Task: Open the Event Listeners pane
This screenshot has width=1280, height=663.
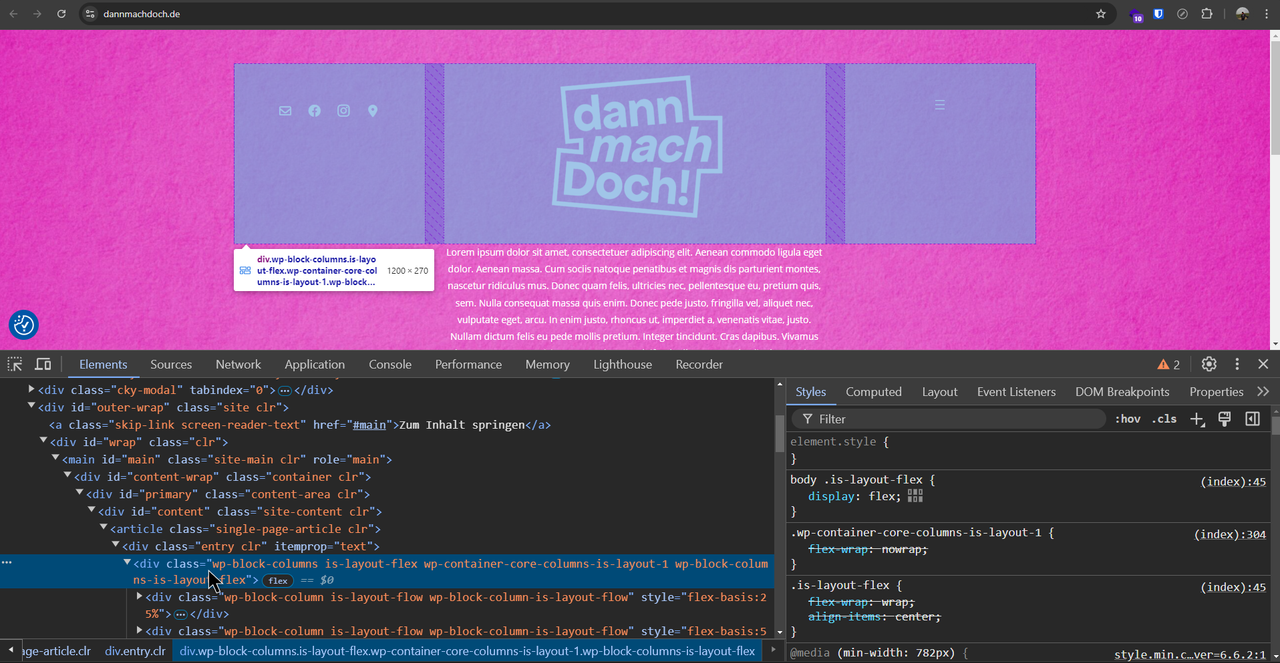Action: tap(1016, 392)
